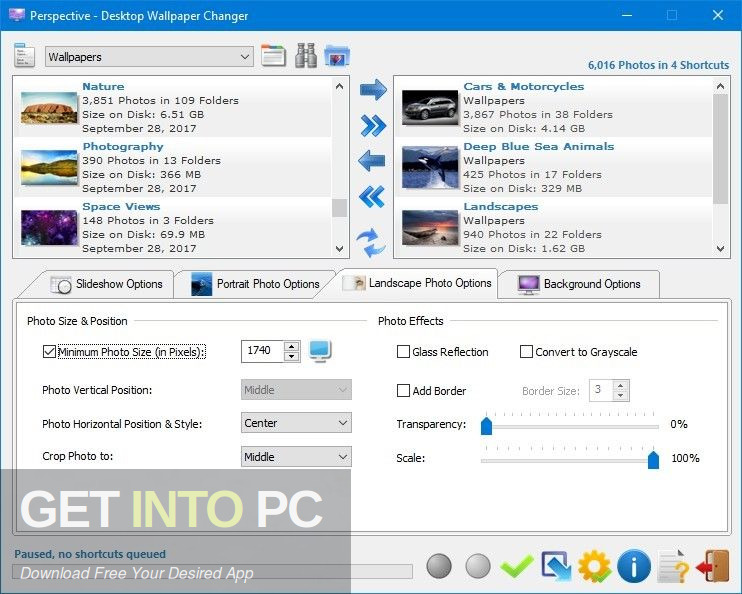Switch to the Slideshow Options tab
Screen dimensions: 742x594
107,284
